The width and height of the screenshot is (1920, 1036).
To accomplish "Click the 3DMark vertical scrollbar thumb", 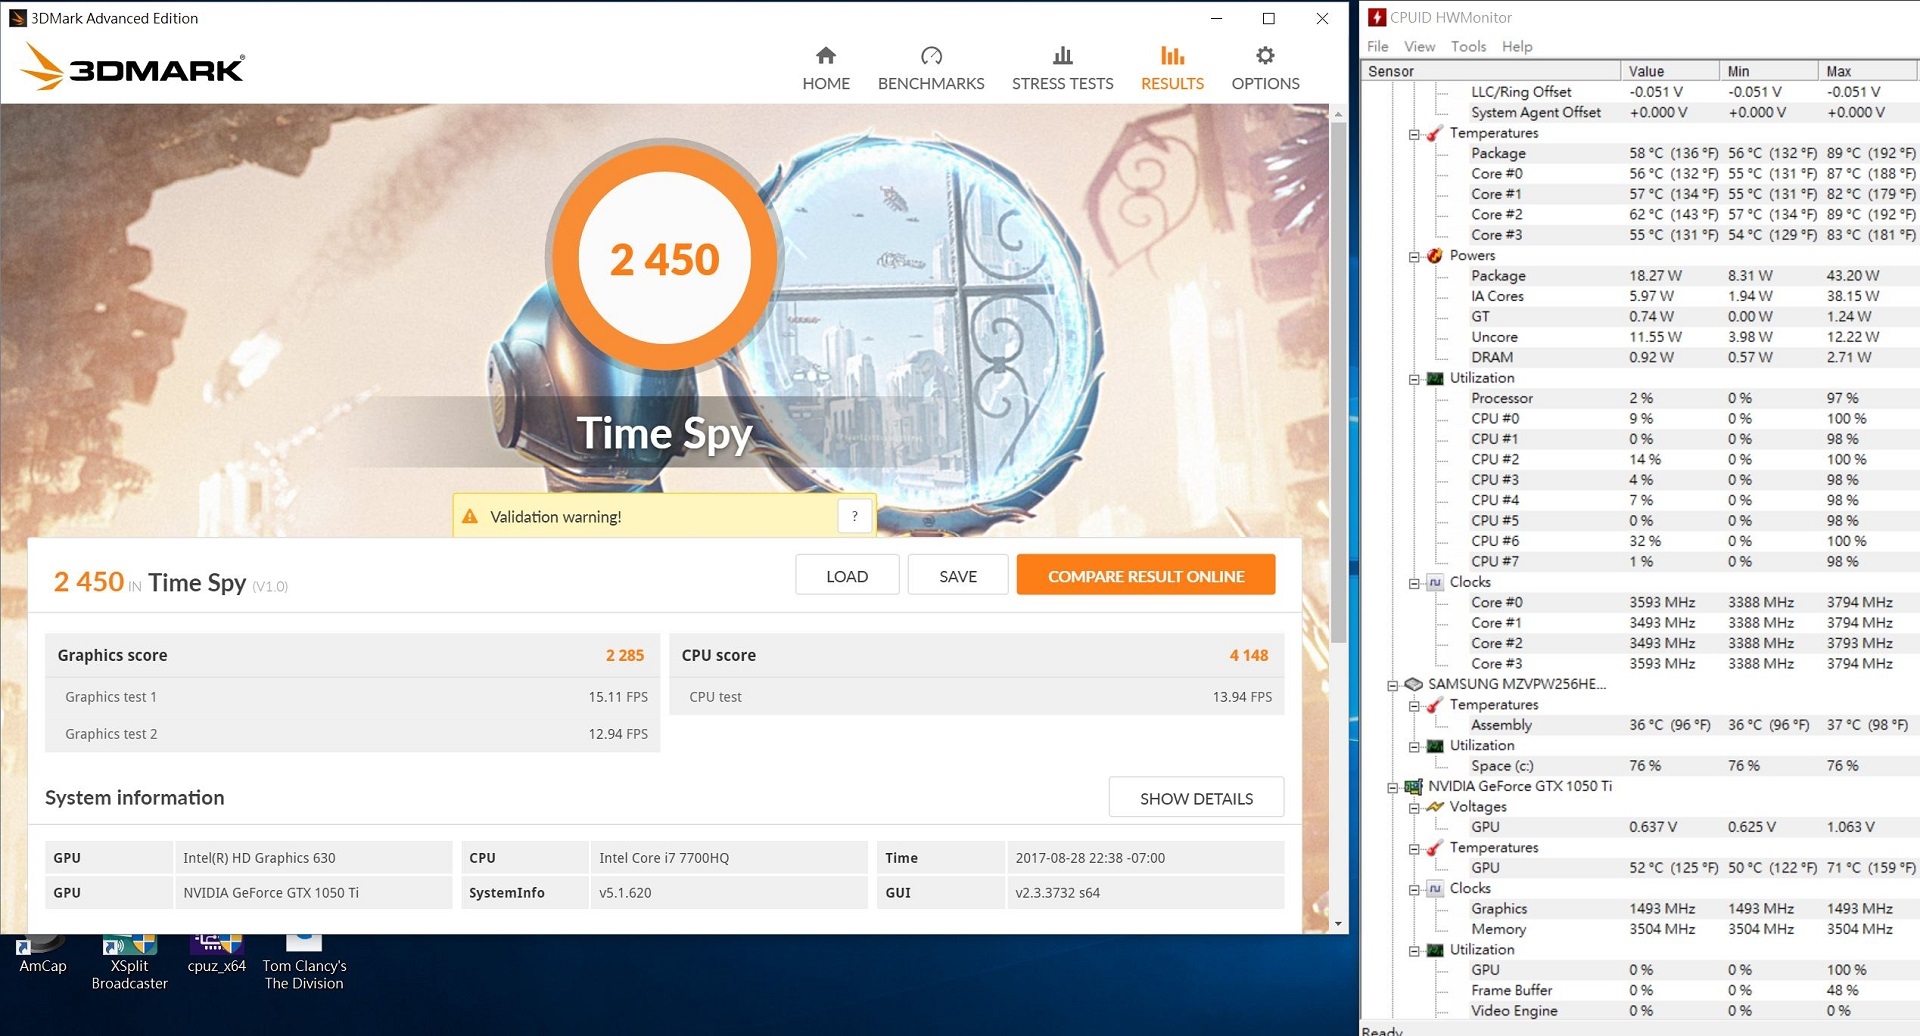I will pyautogui.click(x=1339, y=382).
